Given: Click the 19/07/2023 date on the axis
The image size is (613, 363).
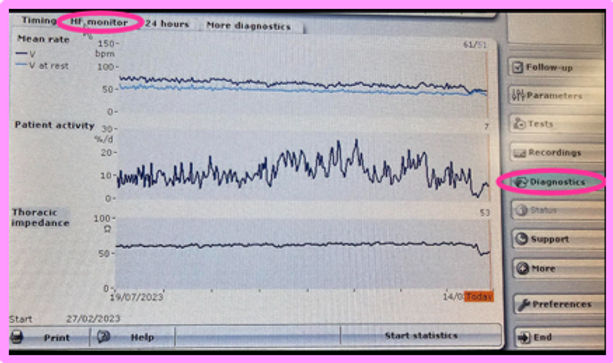Looking at the screenshot, I should pos(136,297).
